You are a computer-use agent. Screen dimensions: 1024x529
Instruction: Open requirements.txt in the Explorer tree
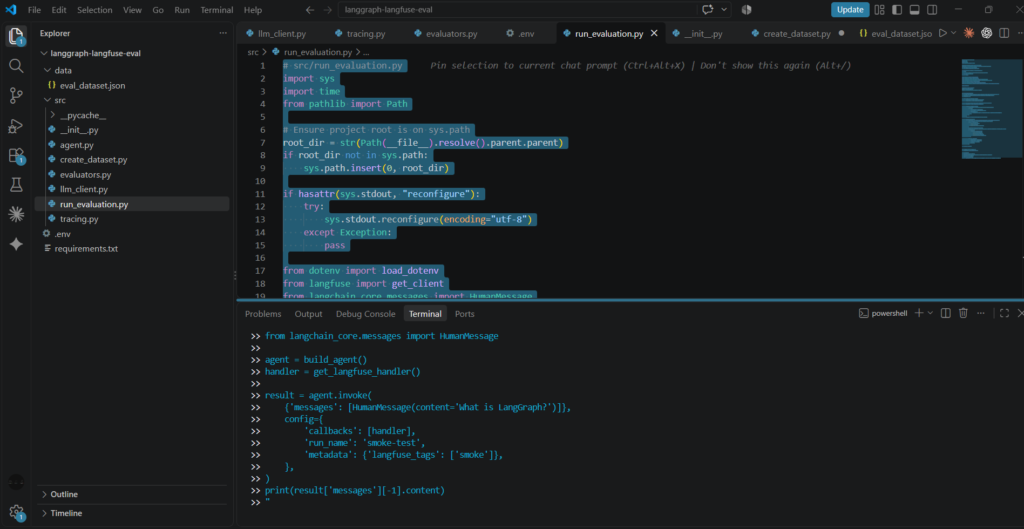pos(86,248)
